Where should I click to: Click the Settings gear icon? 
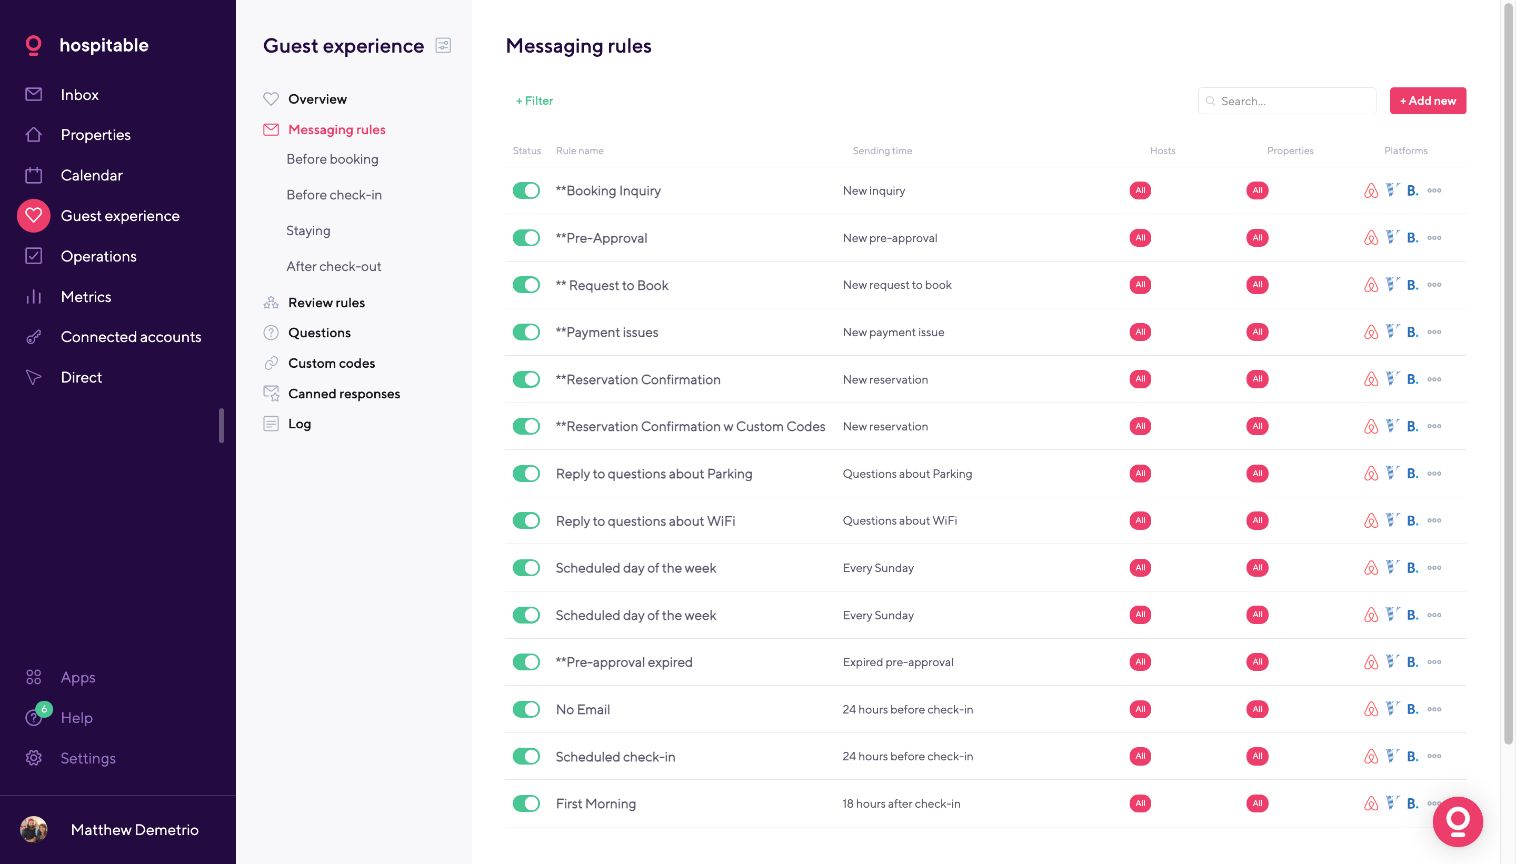pos(34,758)
